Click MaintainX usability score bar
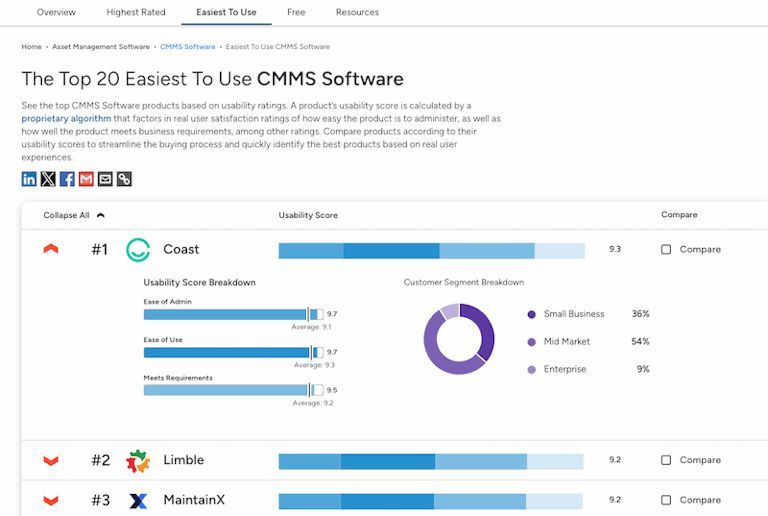The image size is (768, 516). [431, 501]
